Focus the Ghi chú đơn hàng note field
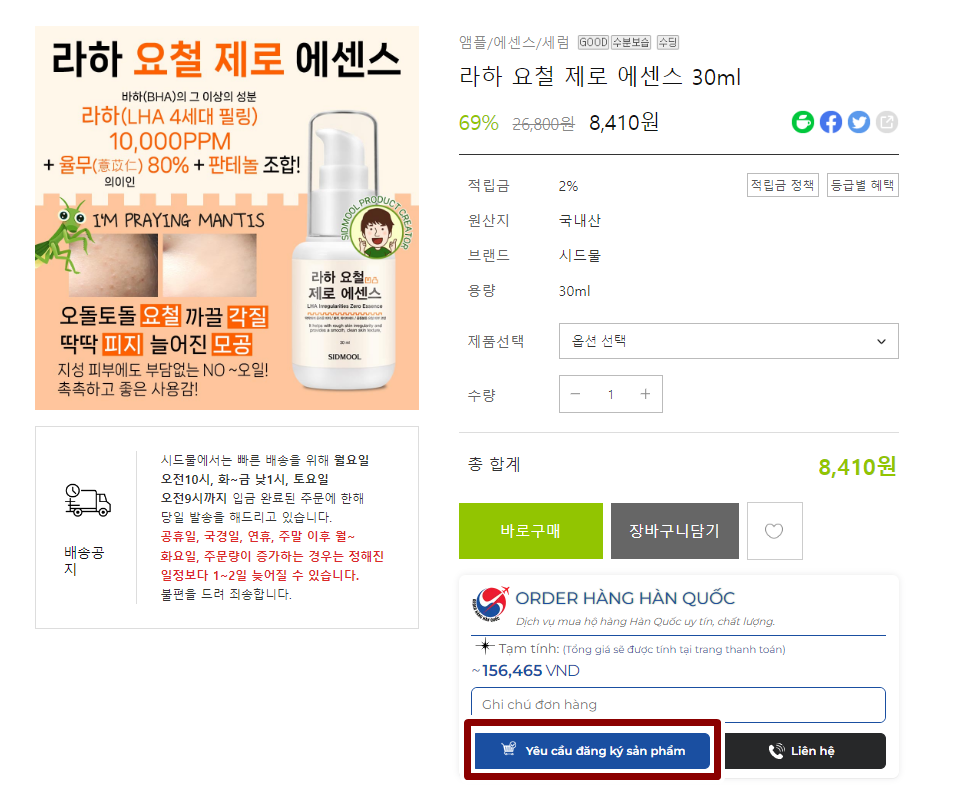 coord(678,704)
